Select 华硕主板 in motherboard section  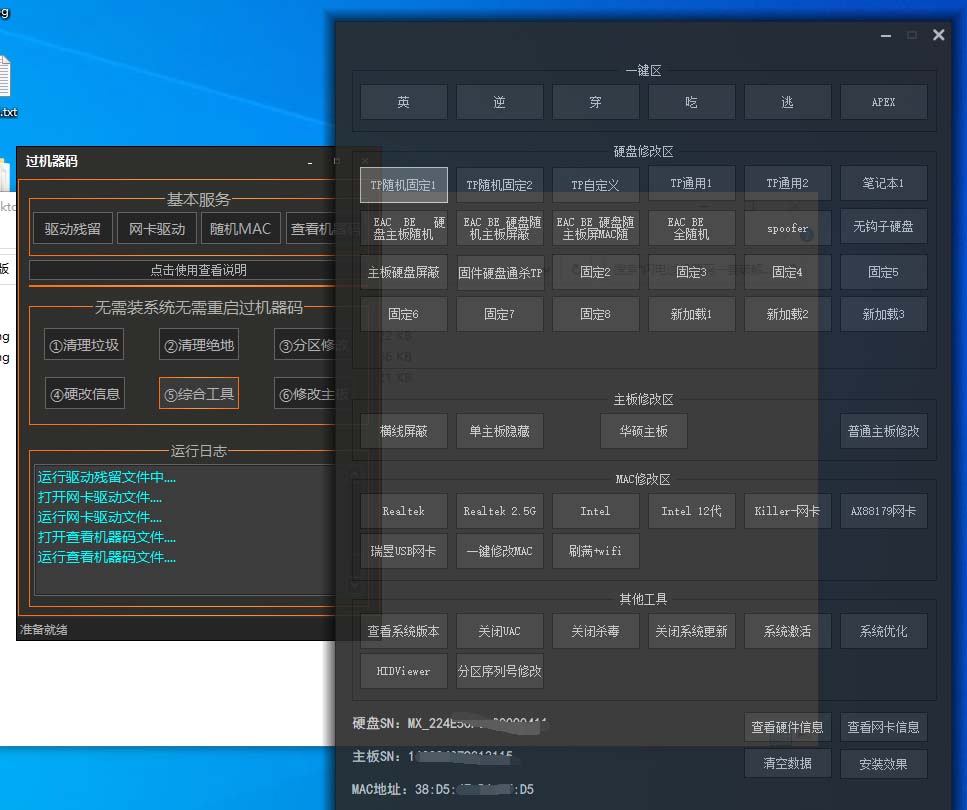(x=644, y=431)
